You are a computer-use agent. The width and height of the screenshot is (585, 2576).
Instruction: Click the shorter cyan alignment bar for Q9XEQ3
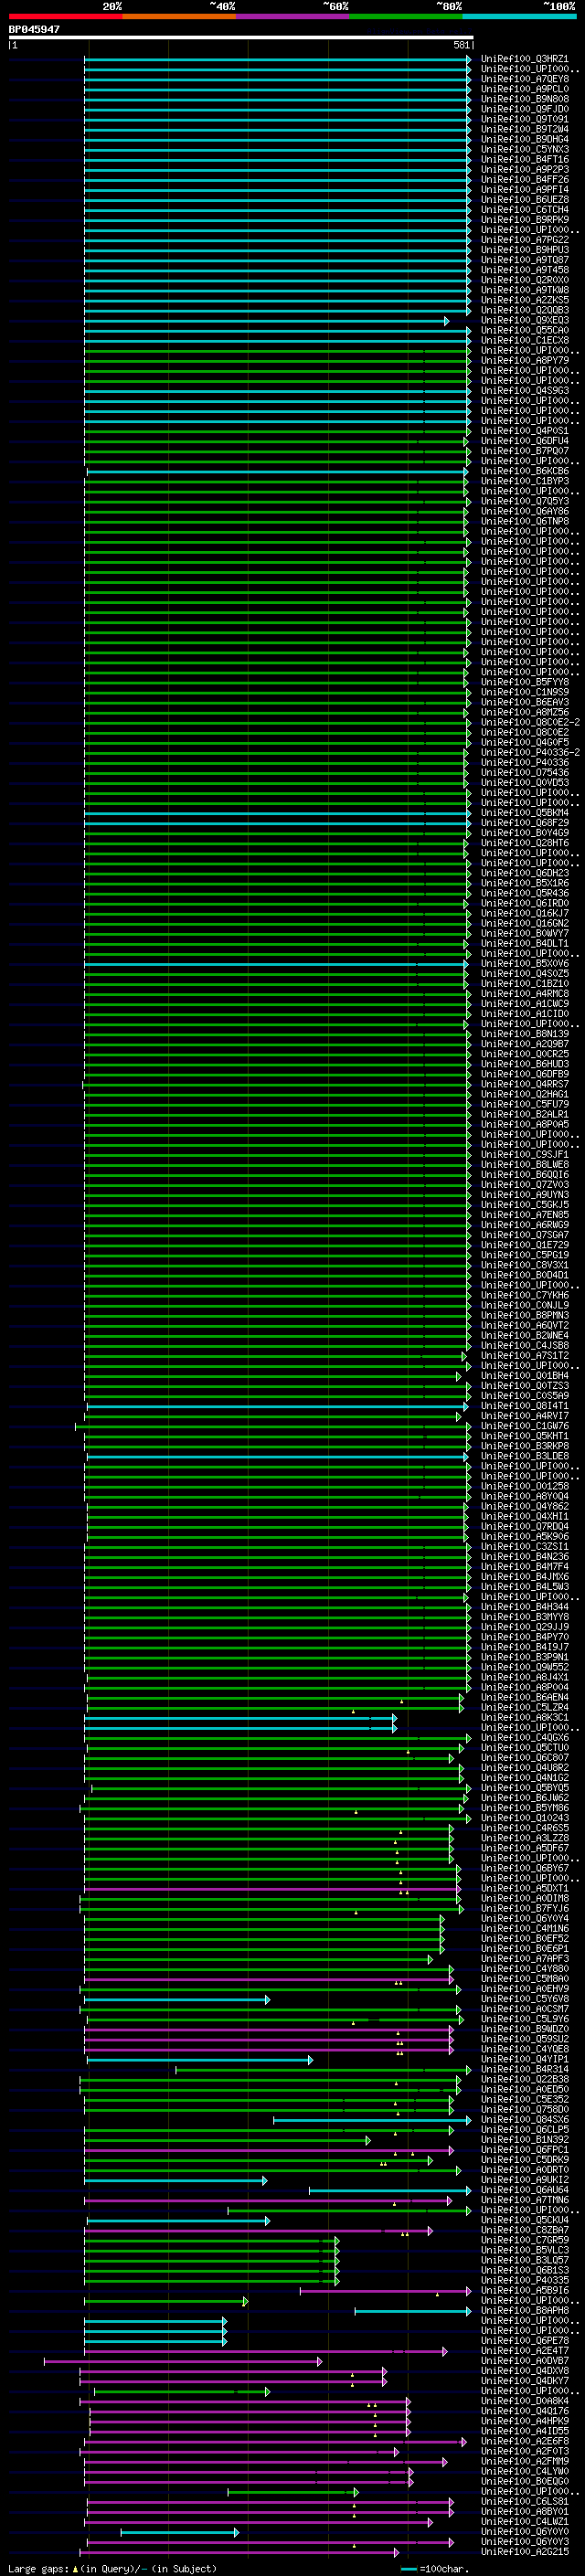(x=266, y=321)
